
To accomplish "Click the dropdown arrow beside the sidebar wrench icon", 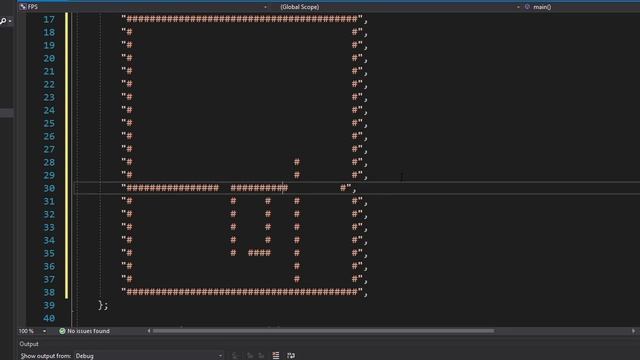I will pos(10,21).
